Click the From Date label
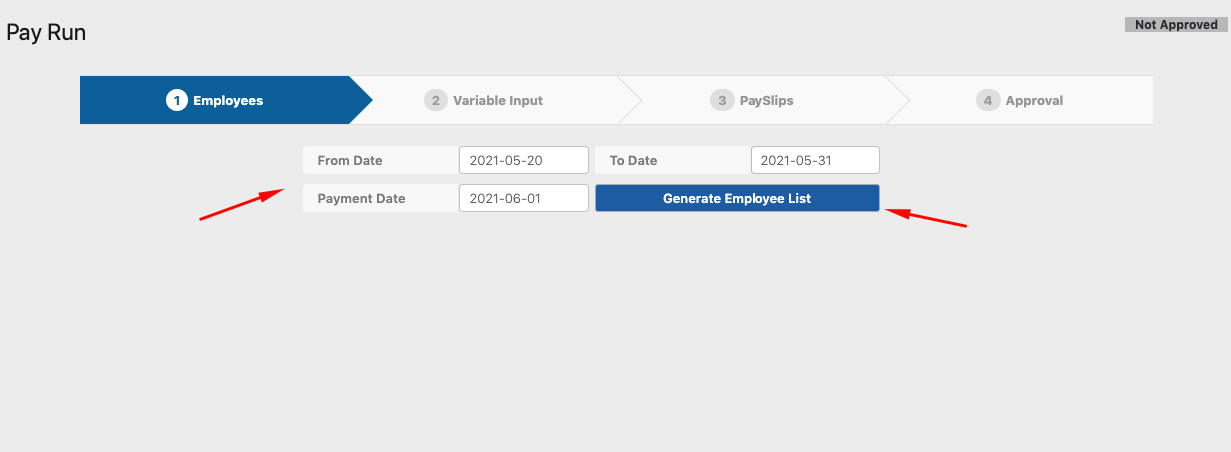The width and height of the screenshot is (1231, 452). coord(350,160)
